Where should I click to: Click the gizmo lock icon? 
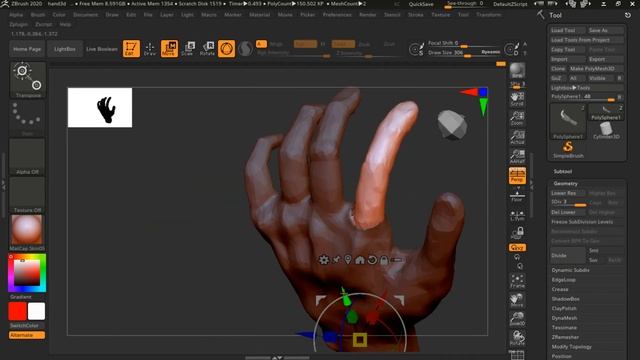click(384, 260)
